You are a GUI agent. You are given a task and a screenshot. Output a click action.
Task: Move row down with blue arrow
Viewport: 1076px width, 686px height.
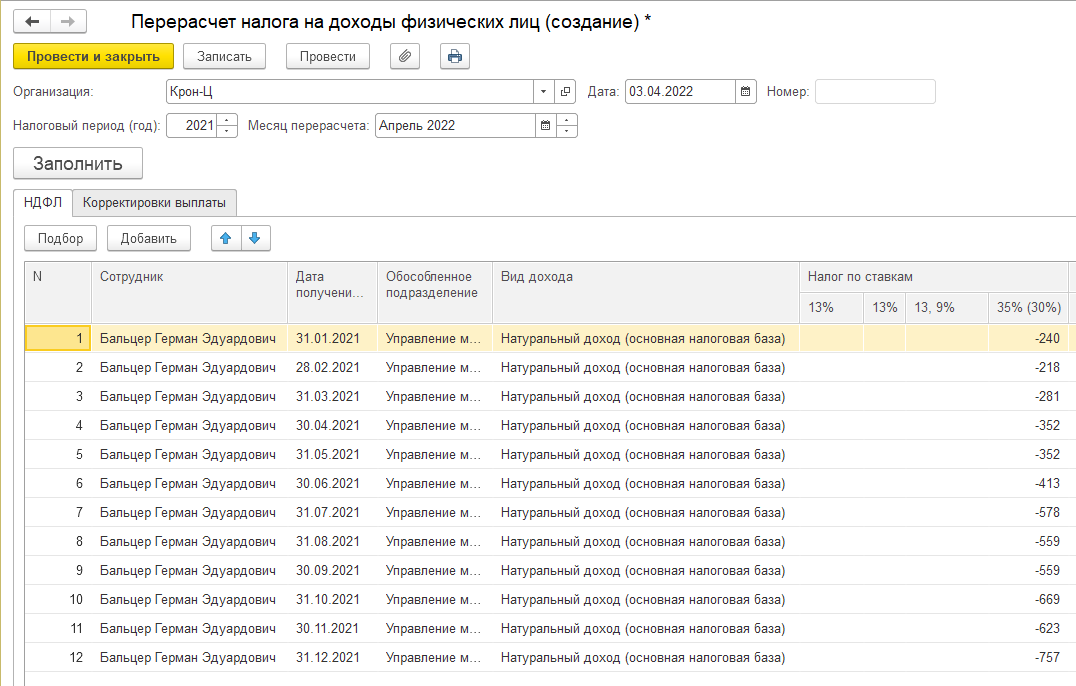[255, 238]
